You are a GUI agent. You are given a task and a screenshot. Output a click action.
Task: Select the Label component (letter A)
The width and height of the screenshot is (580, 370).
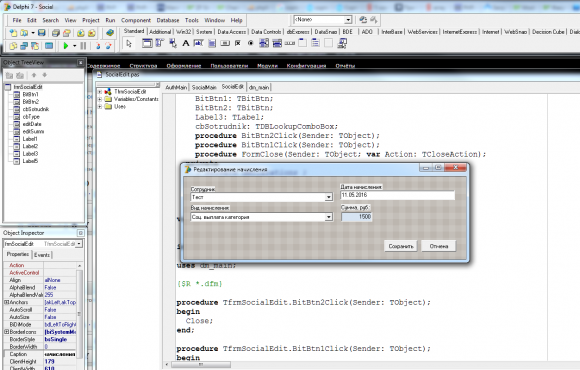pos(186,43)
